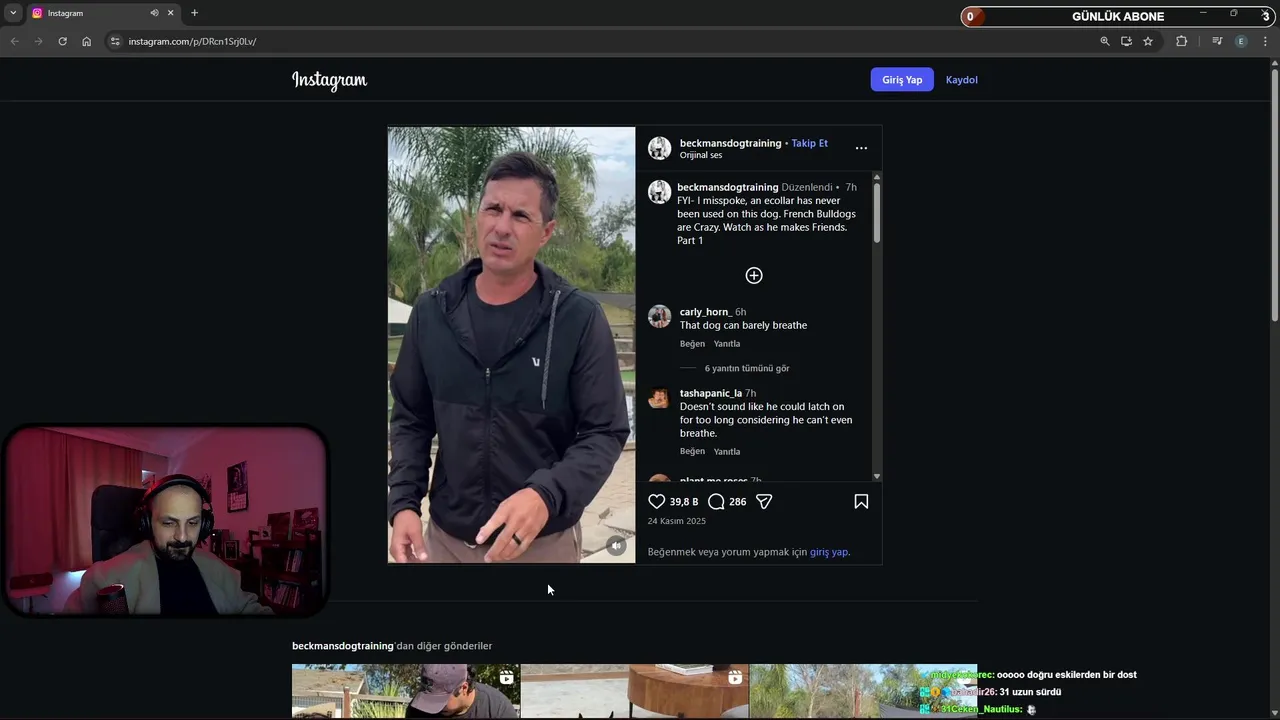Open tashapanic_la profile avatar
This screenshot has width=1280, height=720.
(x=659, y=397)
